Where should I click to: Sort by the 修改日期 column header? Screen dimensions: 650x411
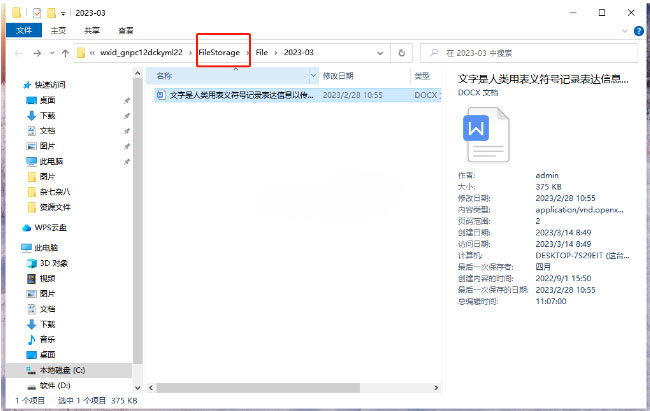tap(338, 76)
